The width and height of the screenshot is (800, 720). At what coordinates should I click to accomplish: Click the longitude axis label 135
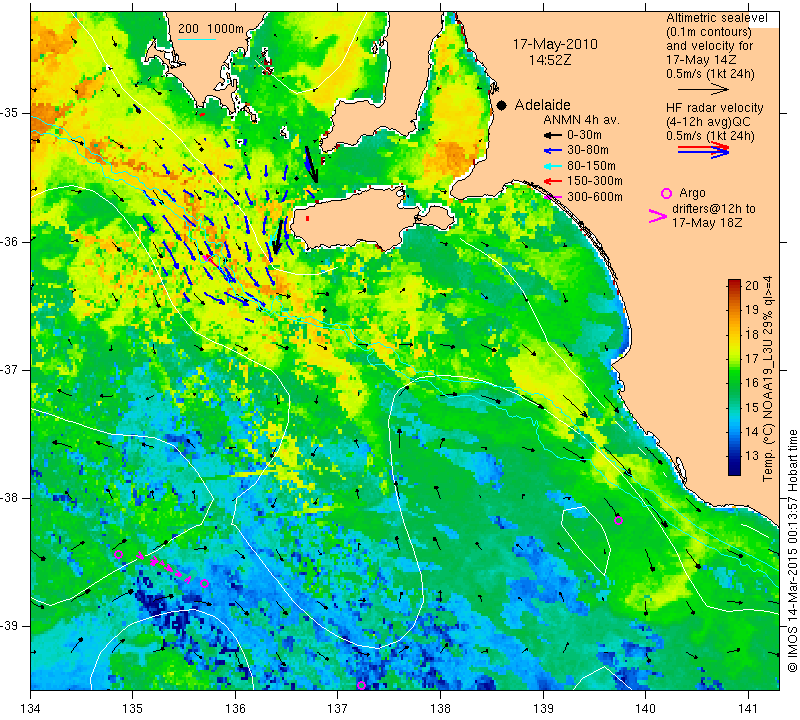(133, 709)
